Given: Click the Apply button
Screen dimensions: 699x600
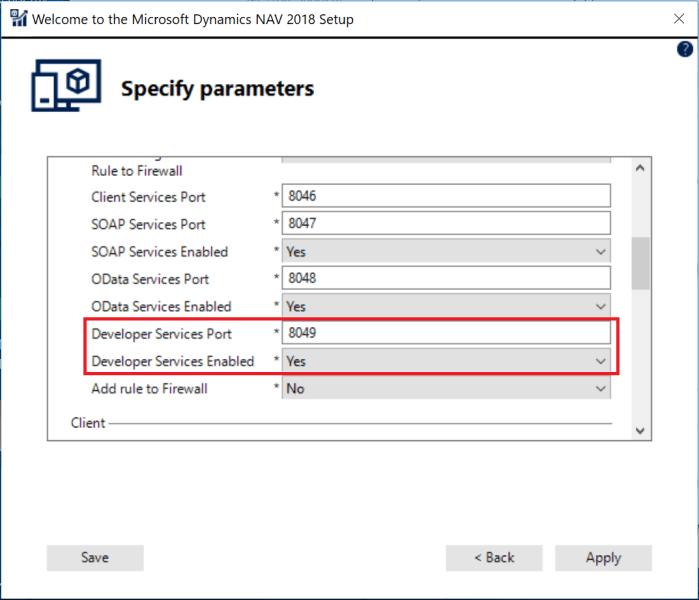Looking at the screenshot, I should tap(603, 558).
